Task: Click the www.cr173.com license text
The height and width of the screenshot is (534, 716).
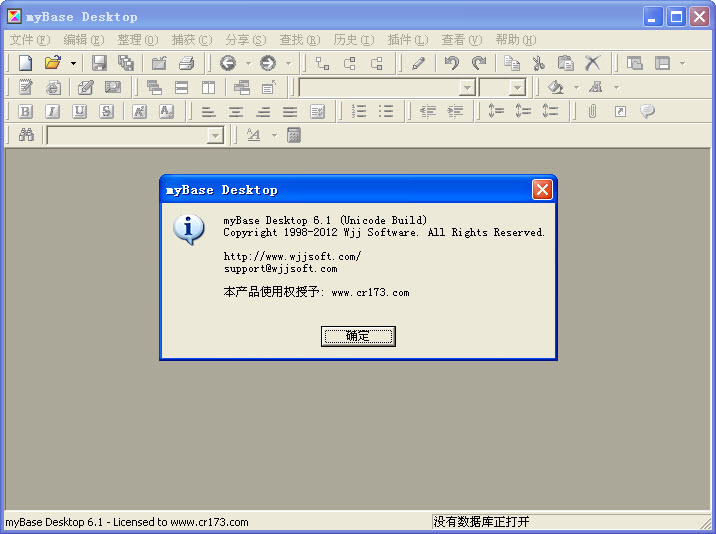Action: [x=370, y=292]
